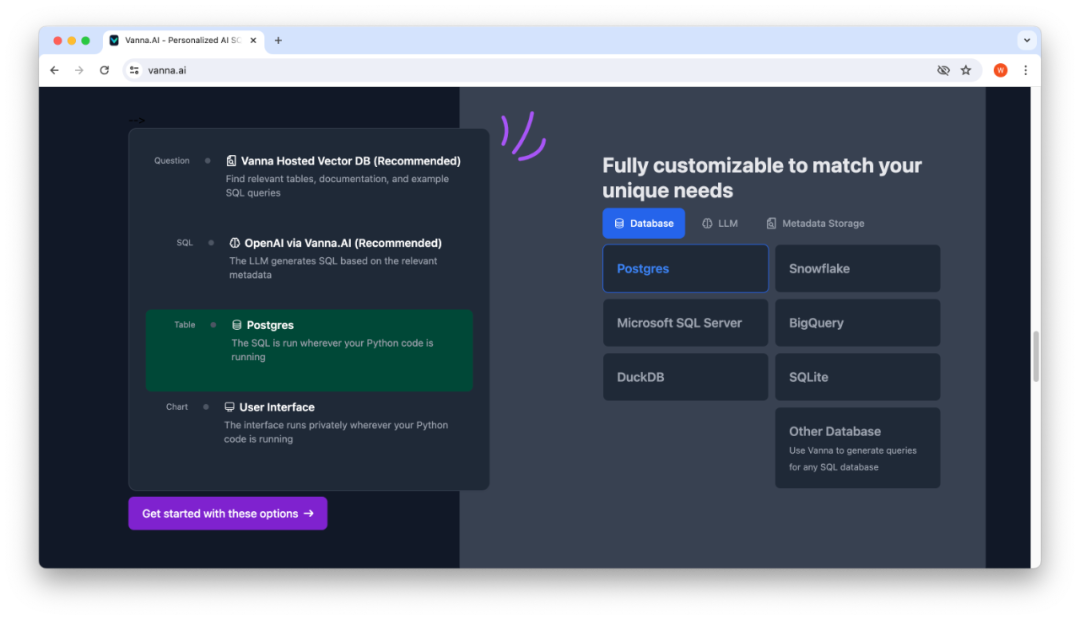Pick DuckDB database option
This screenshot has height=619, width=1080.
pos(685,377)
